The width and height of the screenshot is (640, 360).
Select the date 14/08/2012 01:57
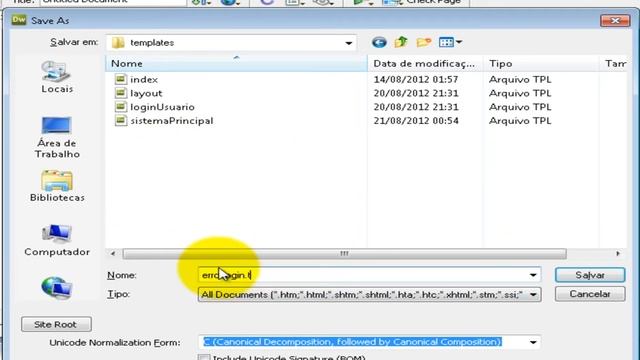[416, 79]
